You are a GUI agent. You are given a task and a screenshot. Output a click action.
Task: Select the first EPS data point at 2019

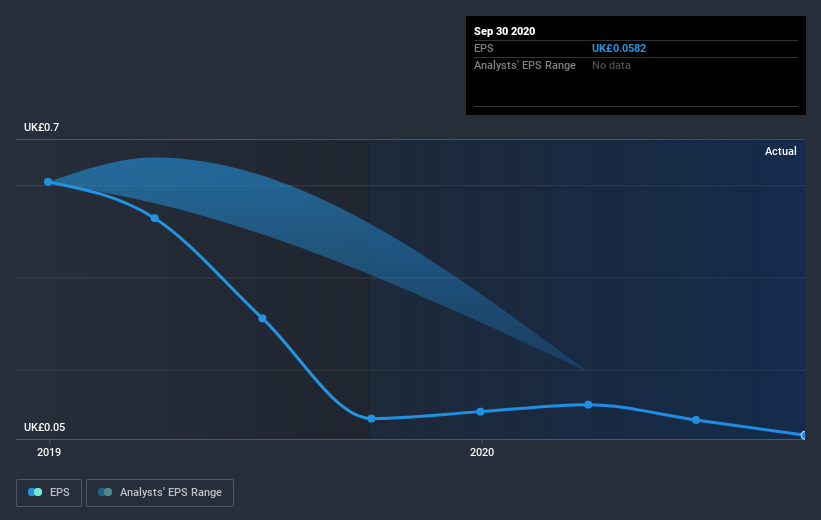[x=48, y=182]
